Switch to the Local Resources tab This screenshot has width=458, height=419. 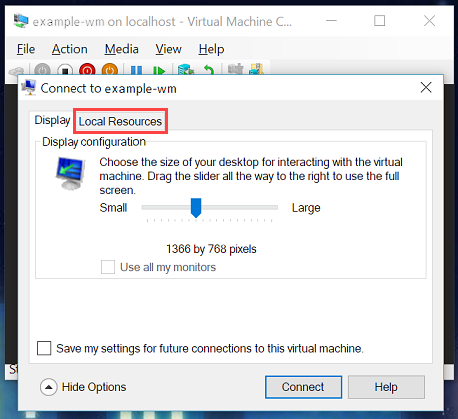pos(120,121)
